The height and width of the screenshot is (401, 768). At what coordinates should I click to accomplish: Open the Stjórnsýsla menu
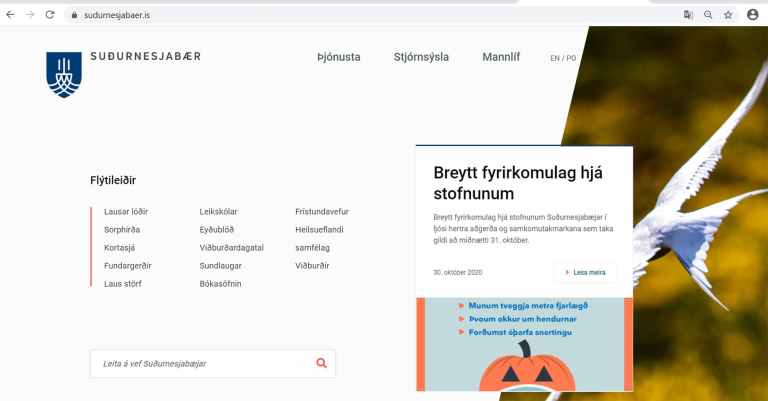(421, 57)
